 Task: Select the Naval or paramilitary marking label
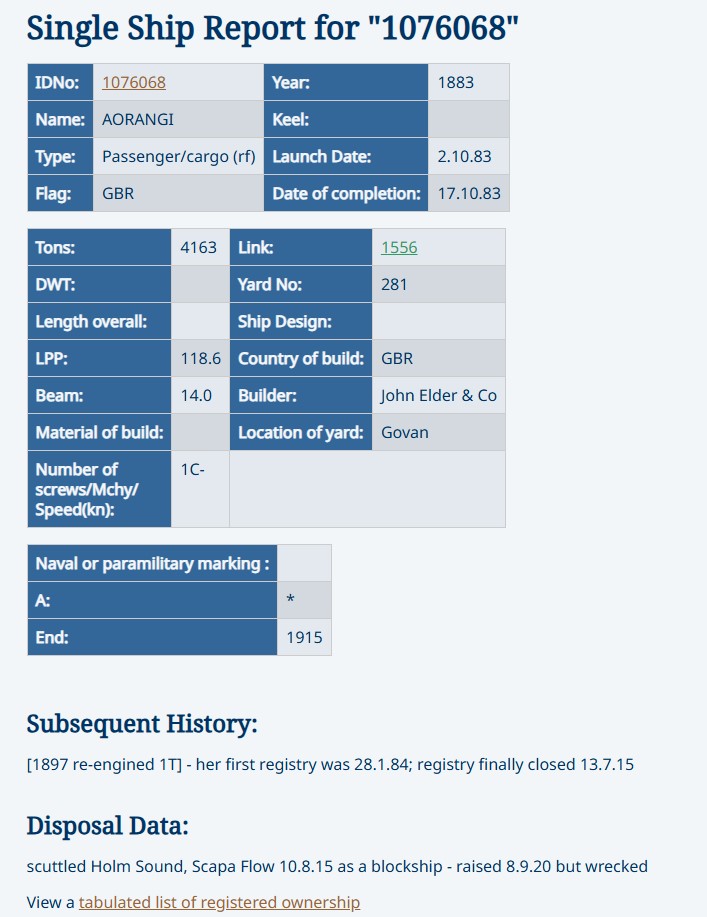[152, 563]
